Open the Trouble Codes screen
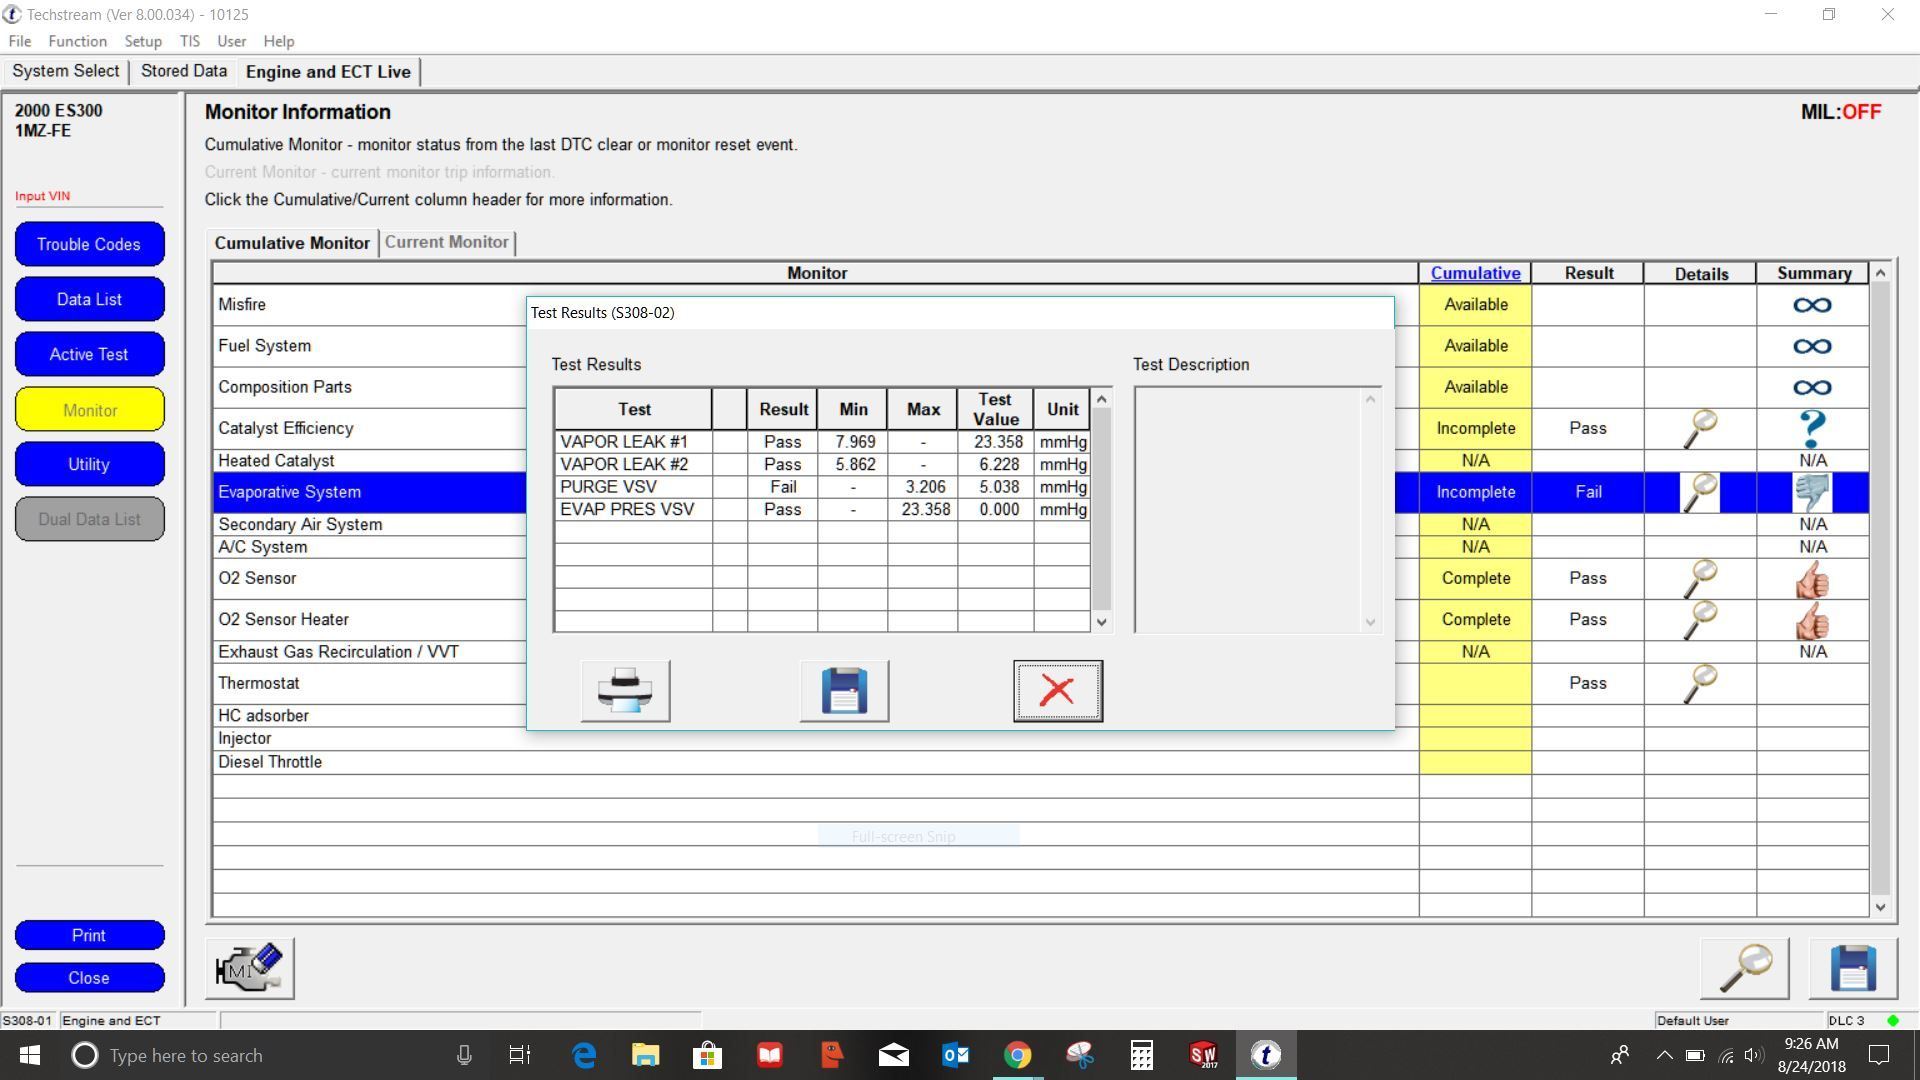Screen dimensions: 1920x1080 (x=89, y=244)
